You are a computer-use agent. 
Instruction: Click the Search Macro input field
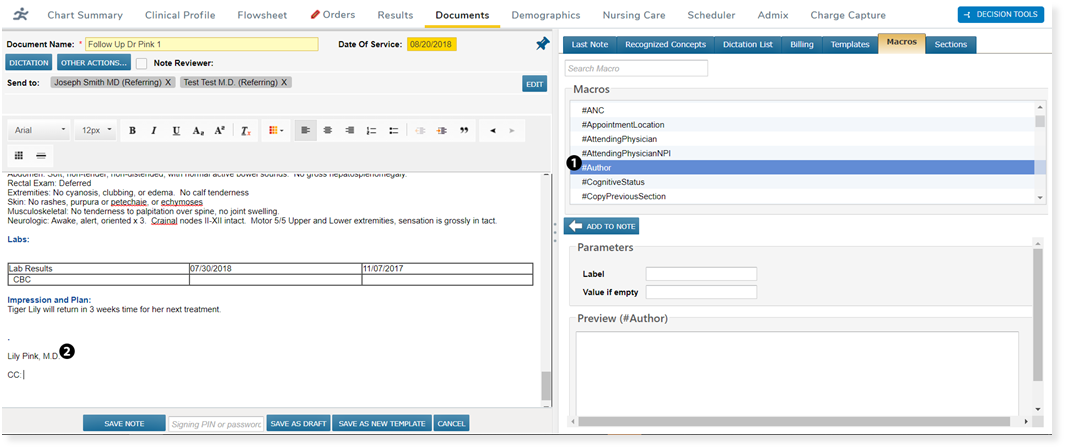coord(636,68)
